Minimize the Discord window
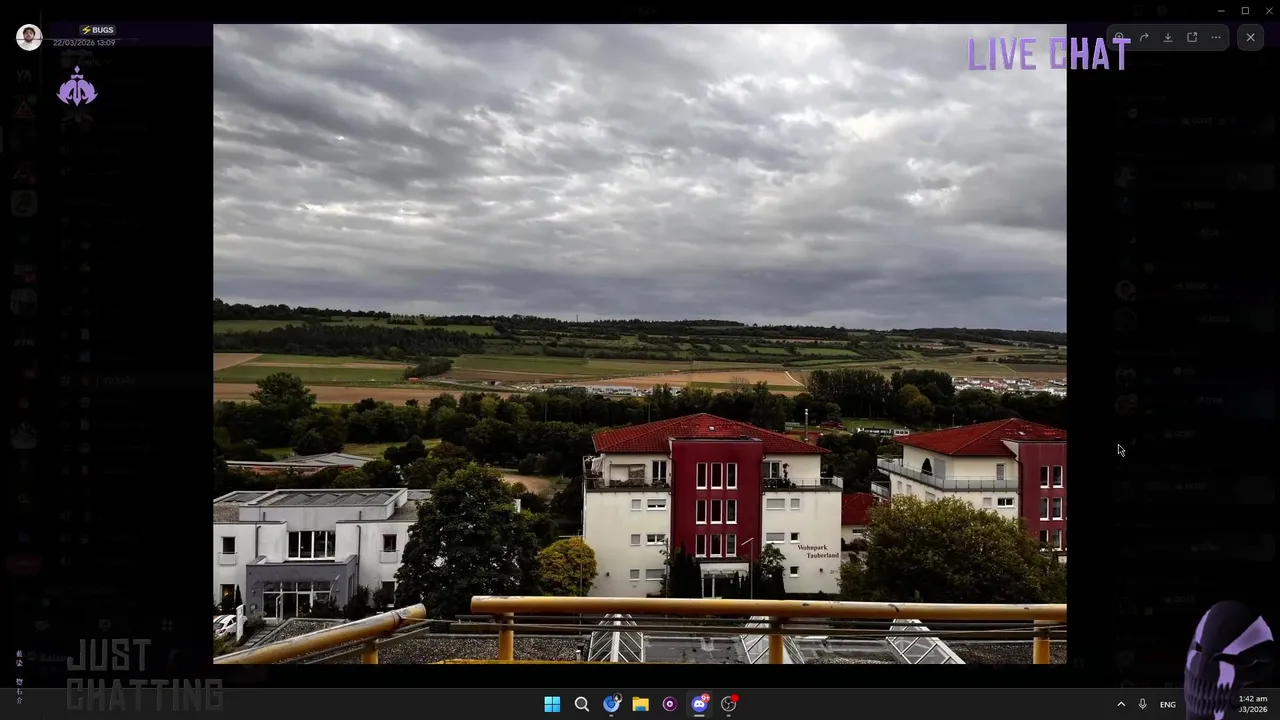The height and width of the screenshot is (720, 1280). 1221,11
